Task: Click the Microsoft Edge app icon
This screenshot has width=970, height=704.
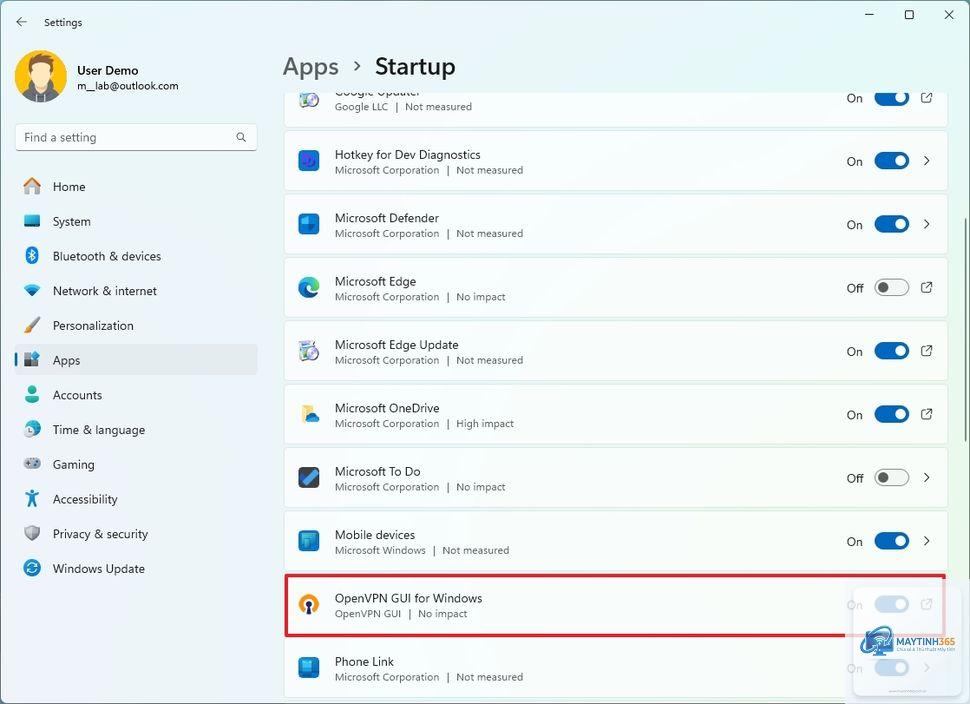Action: click(309, 288)
